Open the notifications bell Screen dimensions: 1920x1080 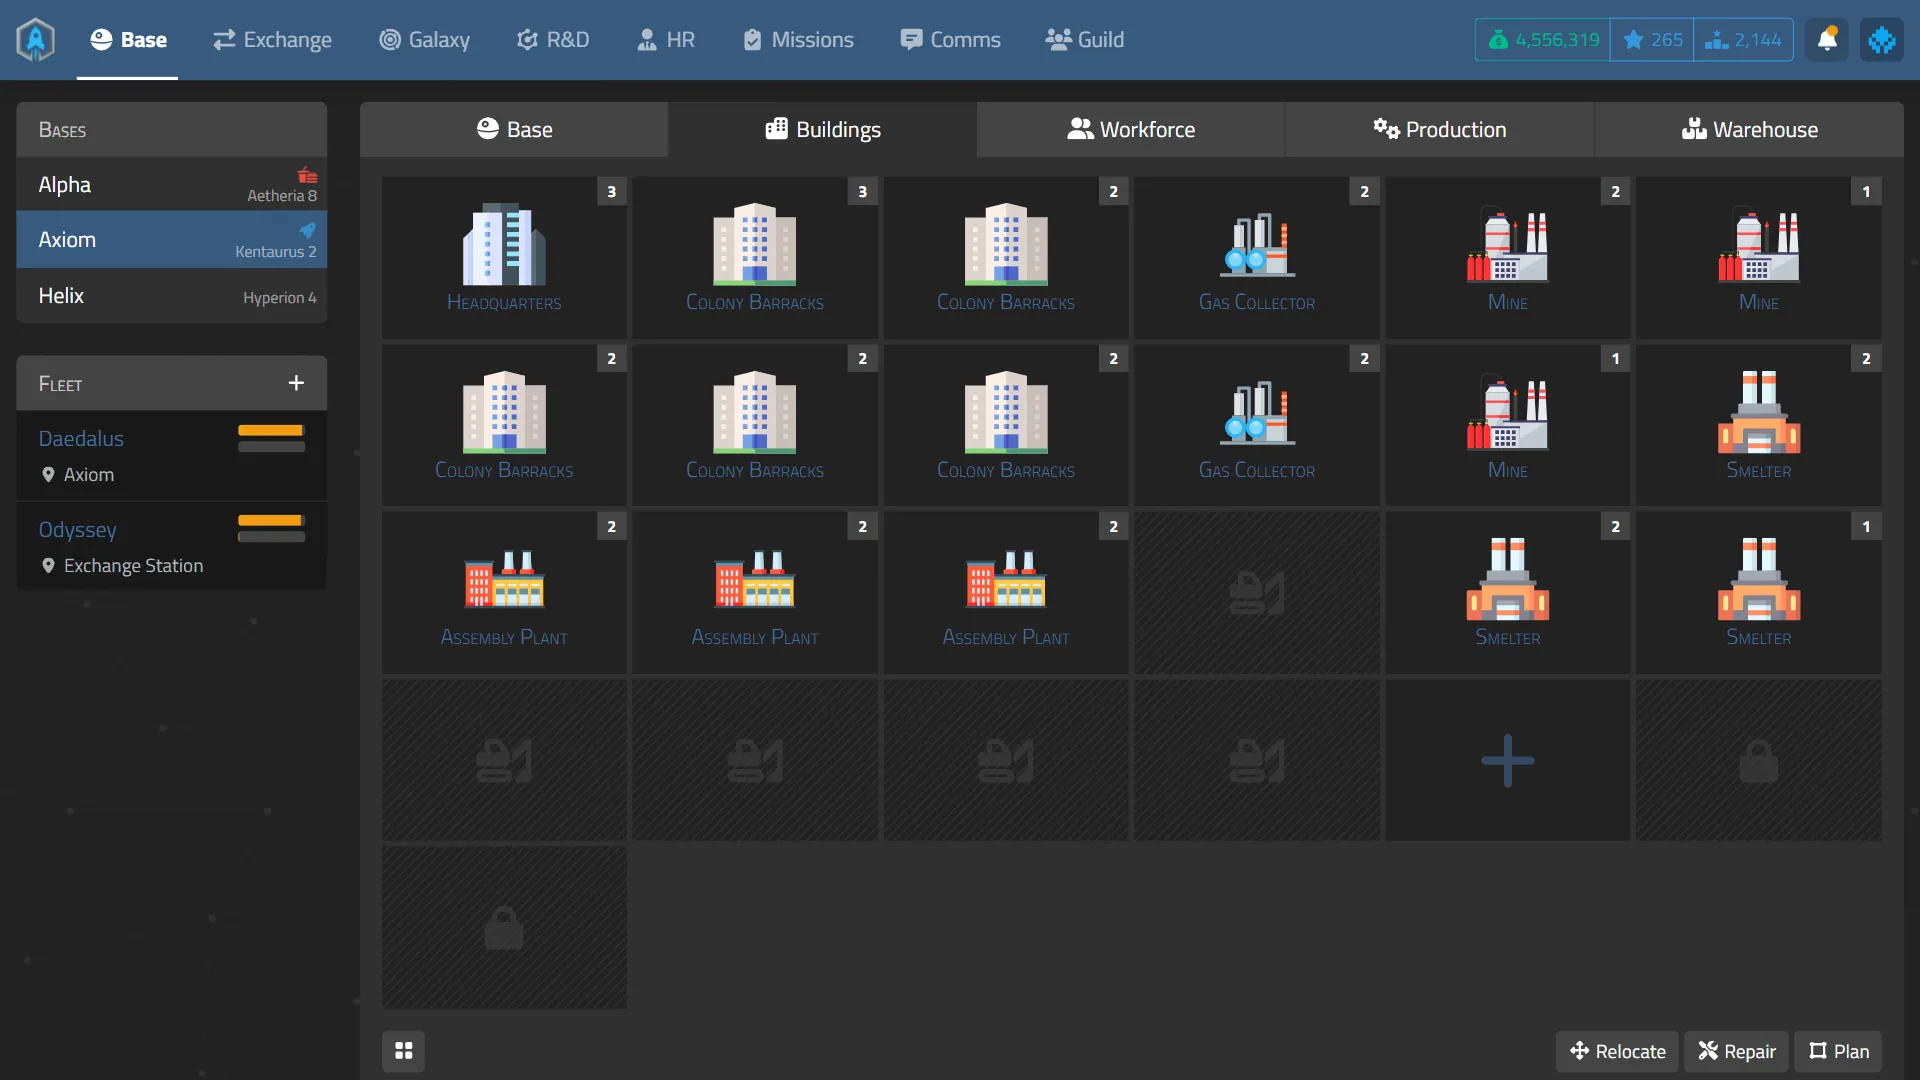coord(1827,40)
